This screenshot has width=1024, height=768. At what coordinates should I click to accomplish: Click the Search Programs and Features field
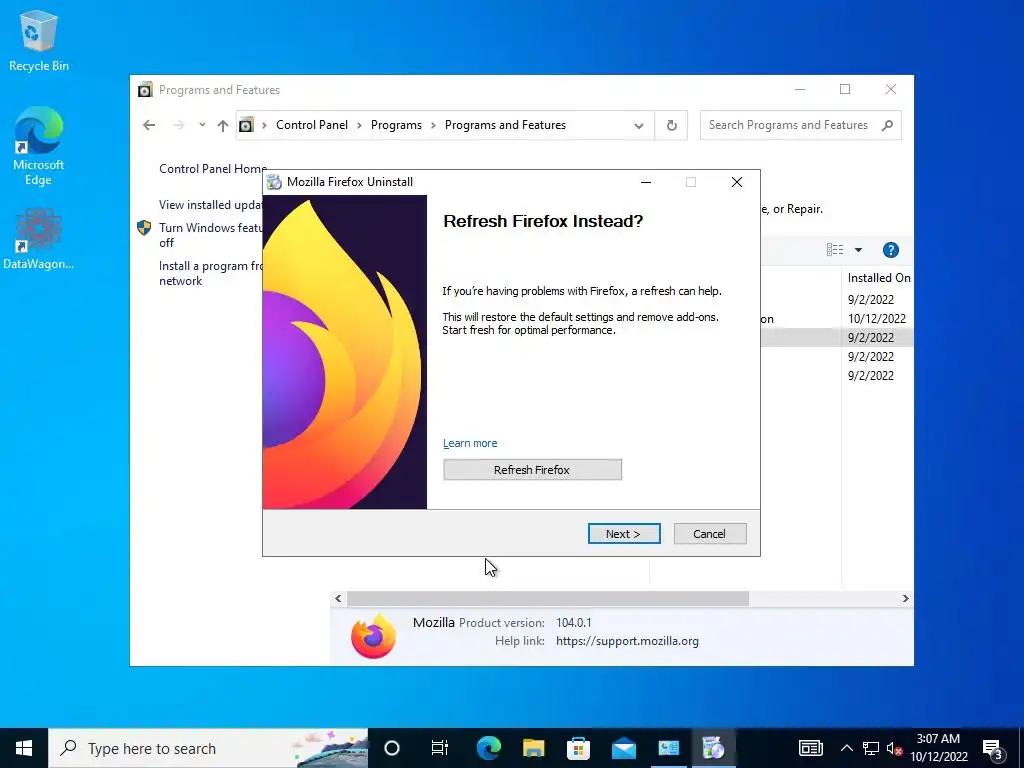[800, 125]
